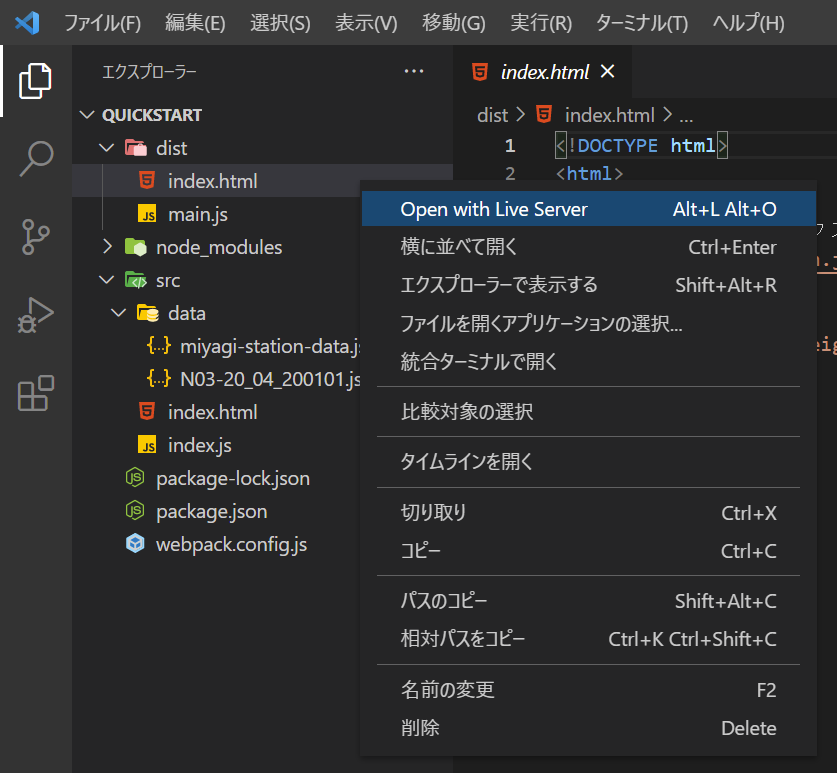
Task: Open the 表示(V) menu
Action: tap(366, 23)
